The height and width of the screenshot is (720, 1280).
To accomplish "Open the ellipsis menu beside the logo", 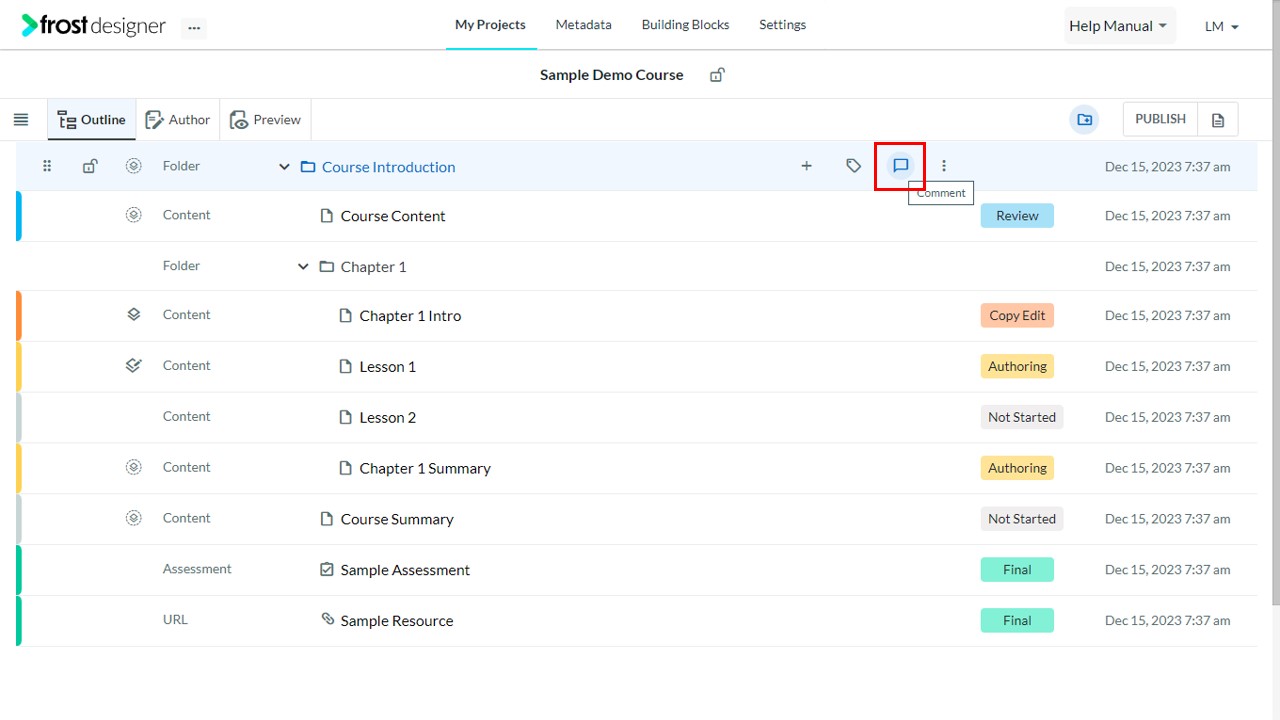I will tap(194, 28).
